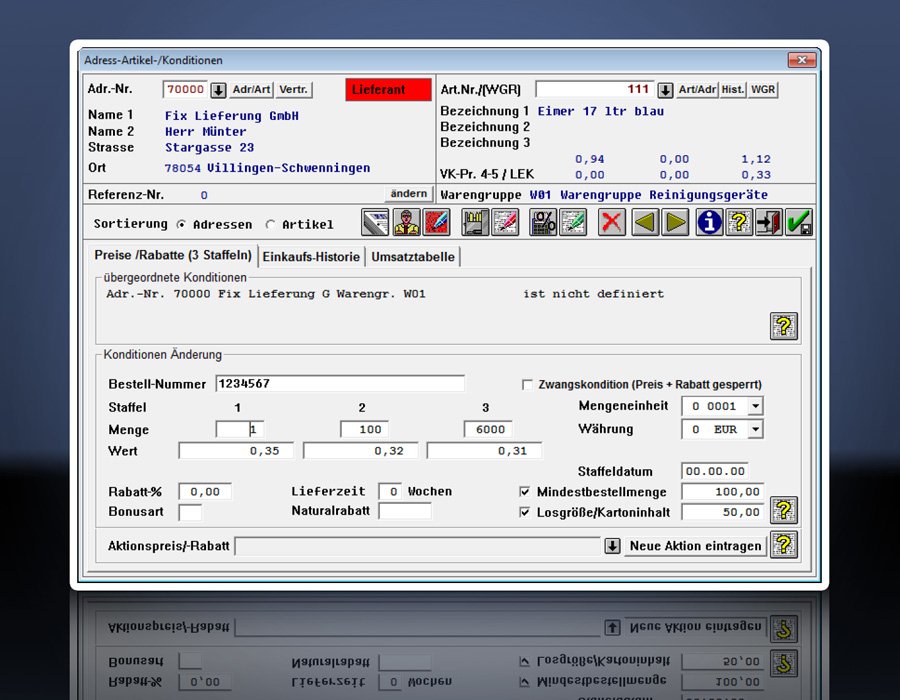900x700 pixels.
Task: Toggle the Losgröße/Kartoninhalt checkbox
Action: coord(525,512)
